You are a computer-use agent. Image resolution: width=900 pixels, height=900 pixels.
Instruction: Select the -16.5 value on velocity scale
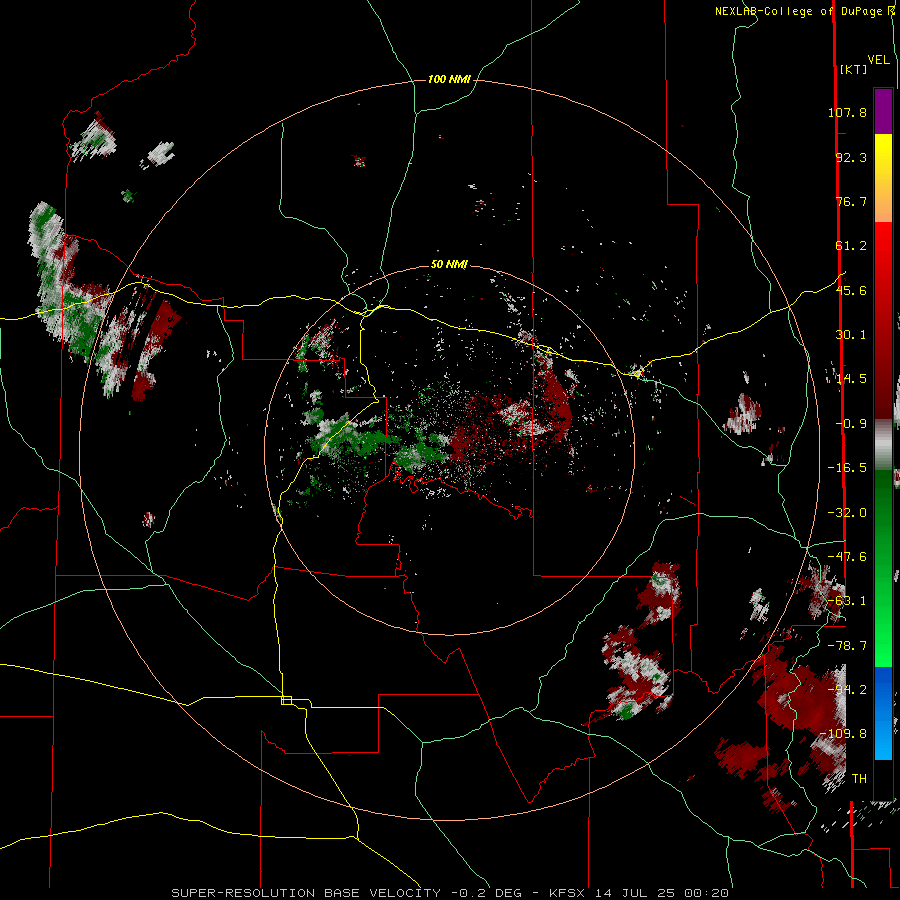847,468
